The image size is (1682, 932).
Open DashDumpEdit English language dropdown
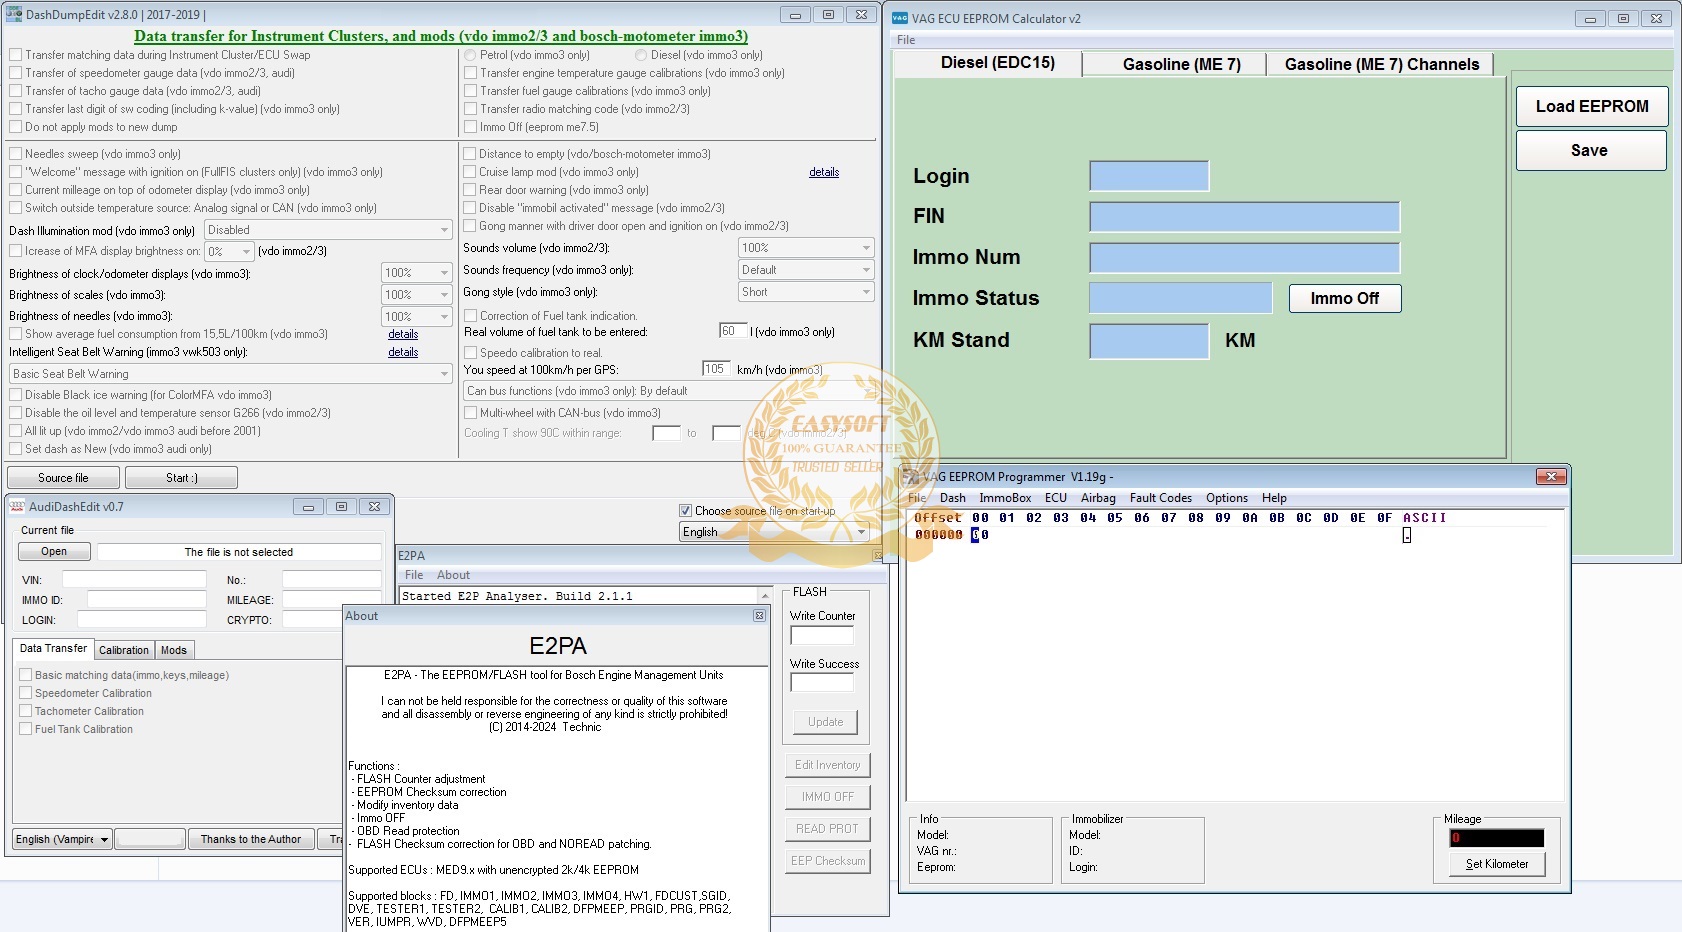coord(774,532)
